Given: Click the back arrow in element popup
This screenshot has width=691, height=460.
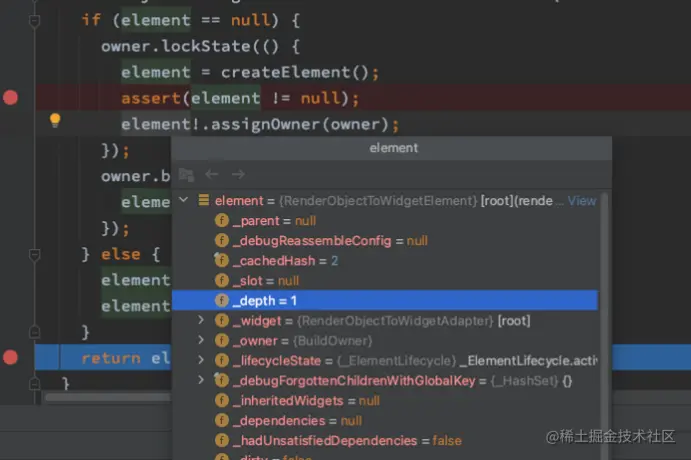Looking at the screenshot, I should 212,174.
